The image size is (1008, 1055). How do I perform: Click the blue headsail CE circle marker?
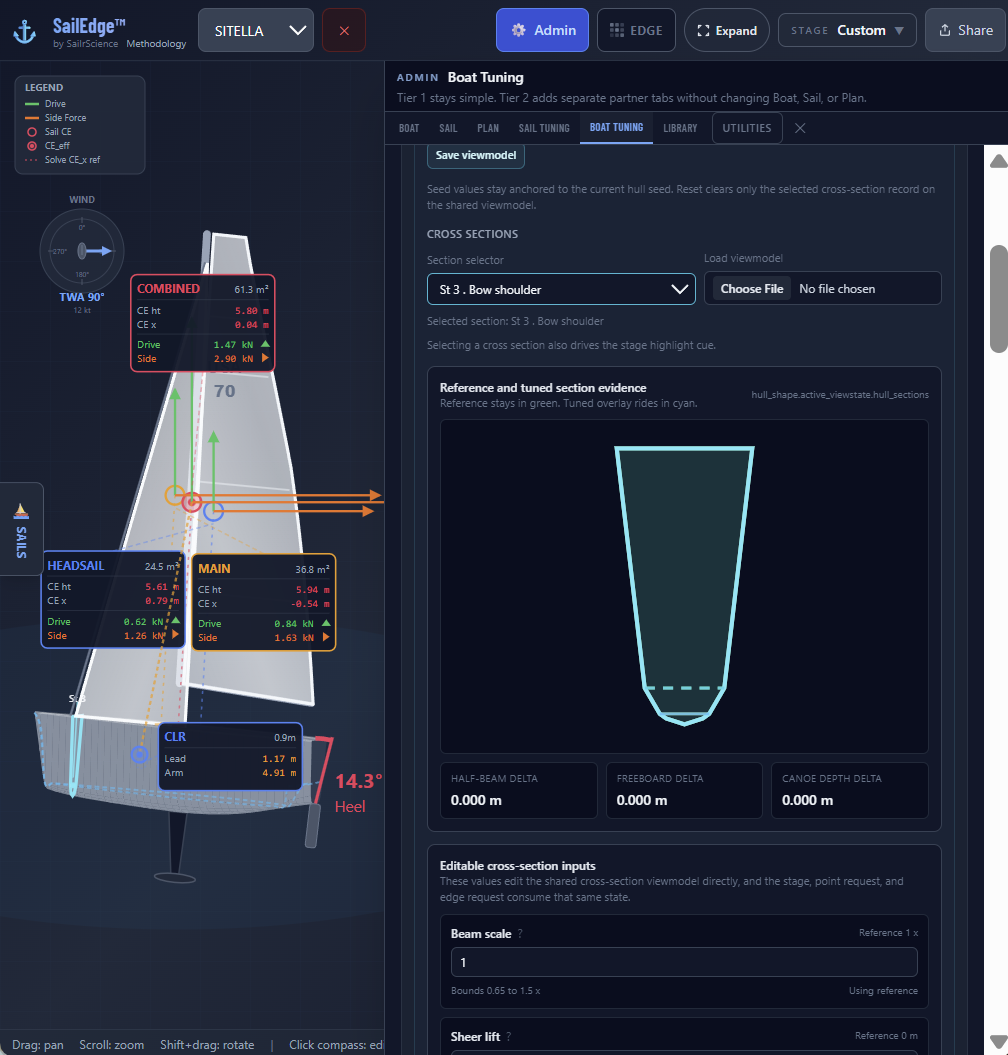pos(213,511)
